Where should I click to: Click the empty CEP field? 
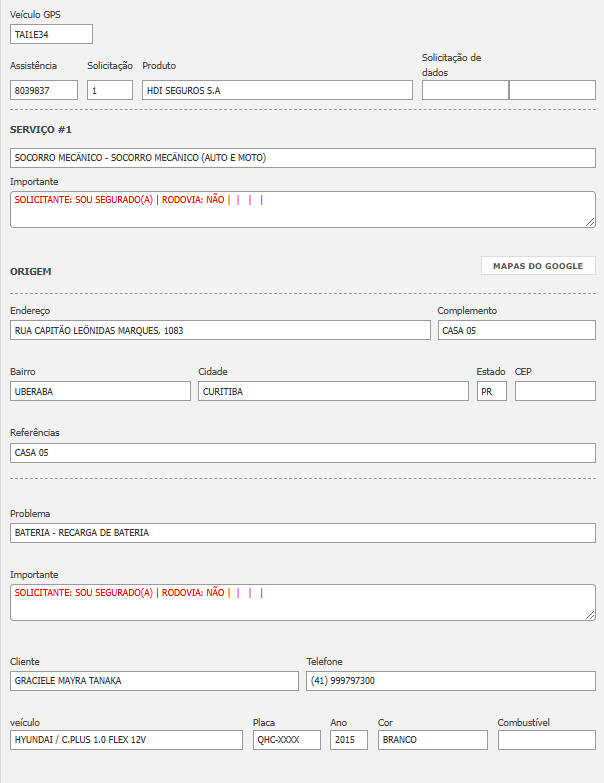(555, 391)
